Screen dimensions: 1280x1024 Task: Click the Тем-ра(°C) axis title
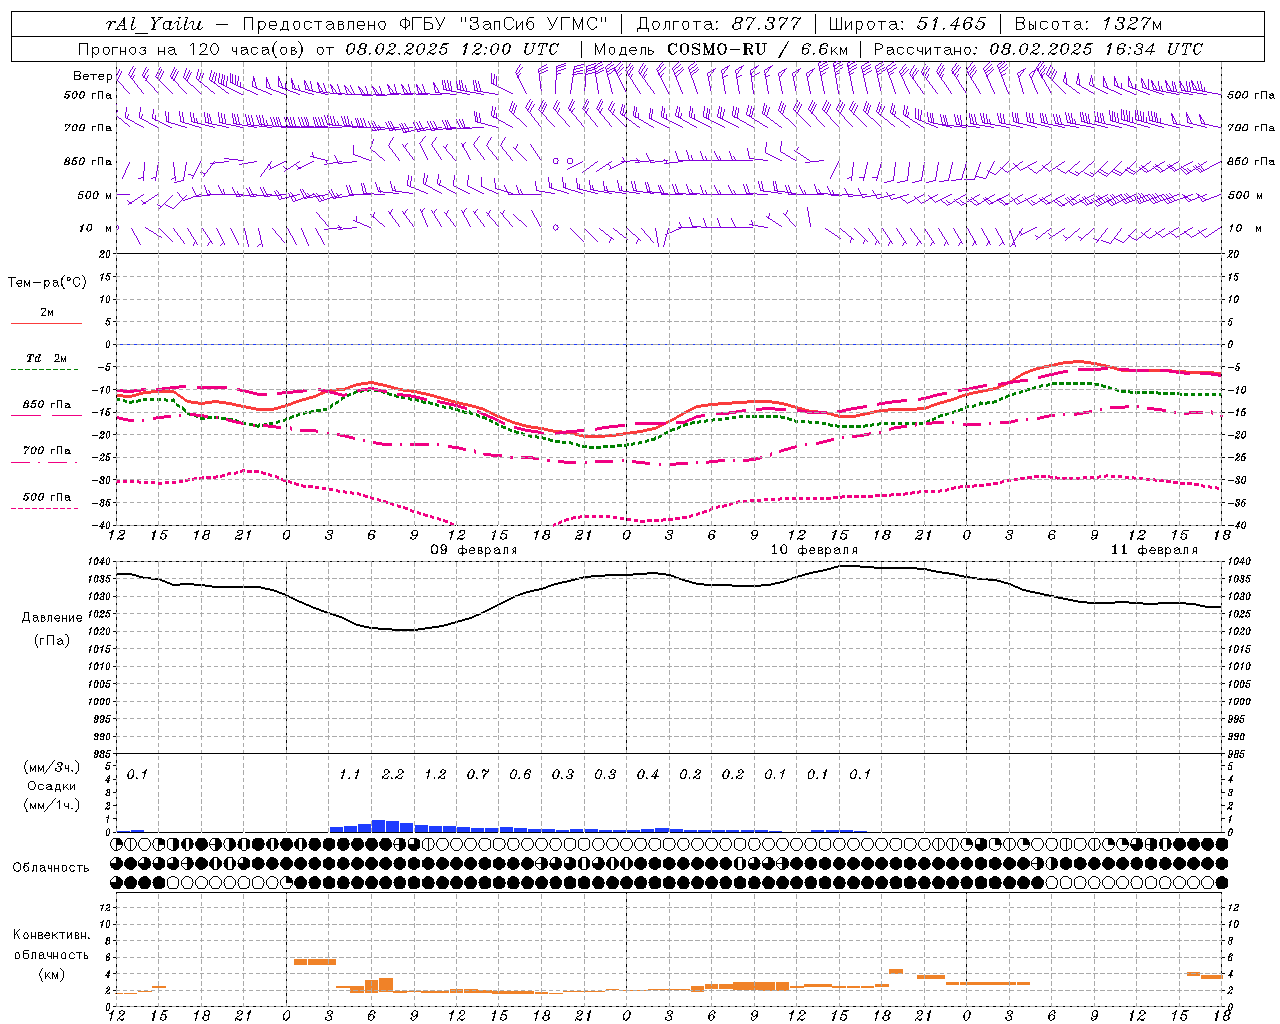(x=47, y=283)
